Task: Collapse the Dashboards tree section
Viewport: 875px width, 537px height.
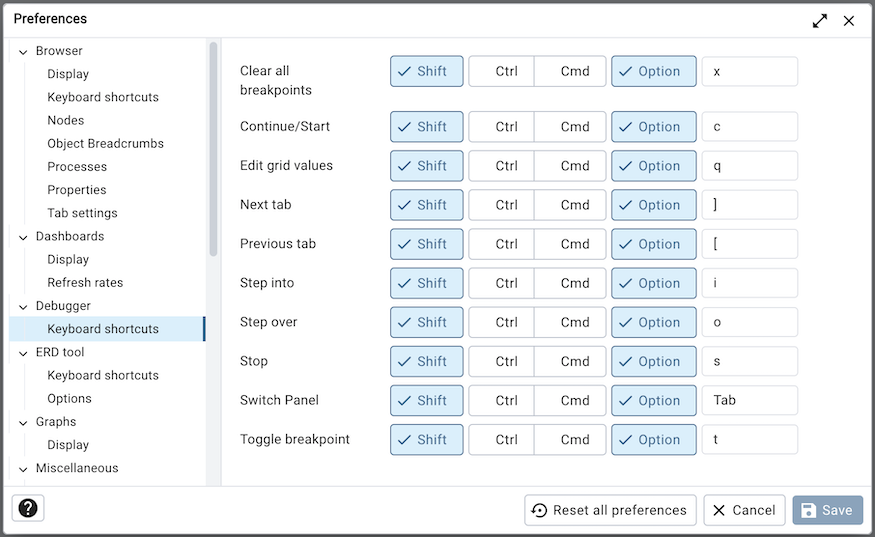Action: tap(23, 237)
